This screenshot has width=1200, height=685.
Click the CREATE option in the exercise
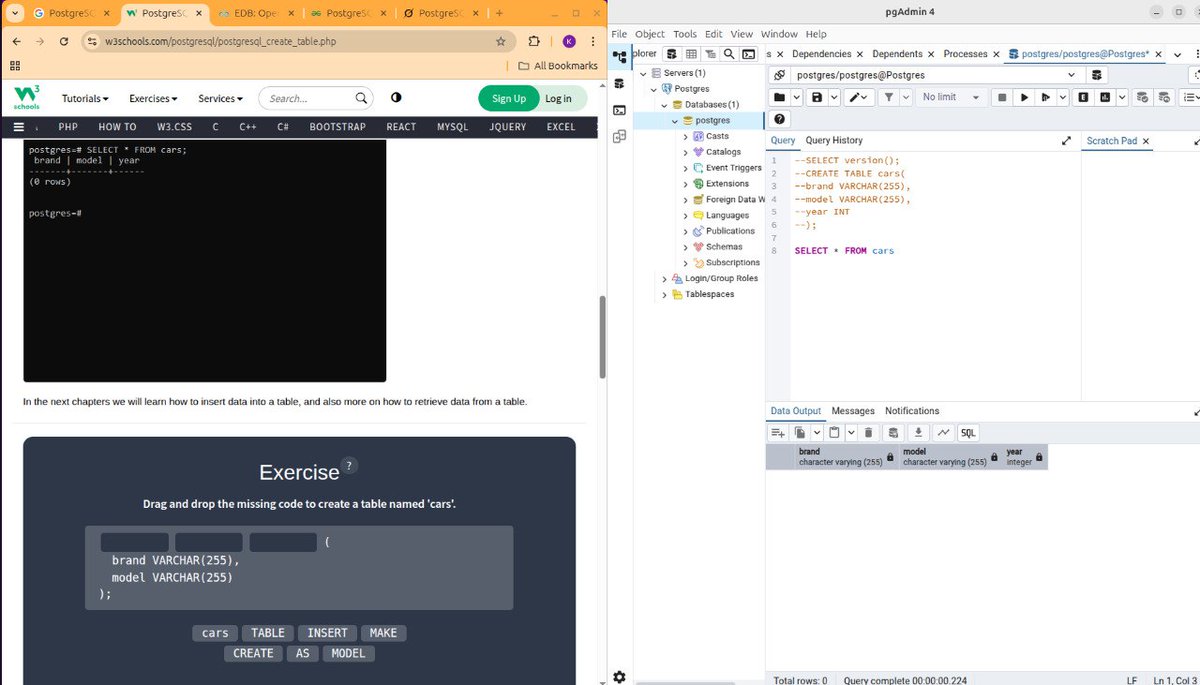click(253, 653)
